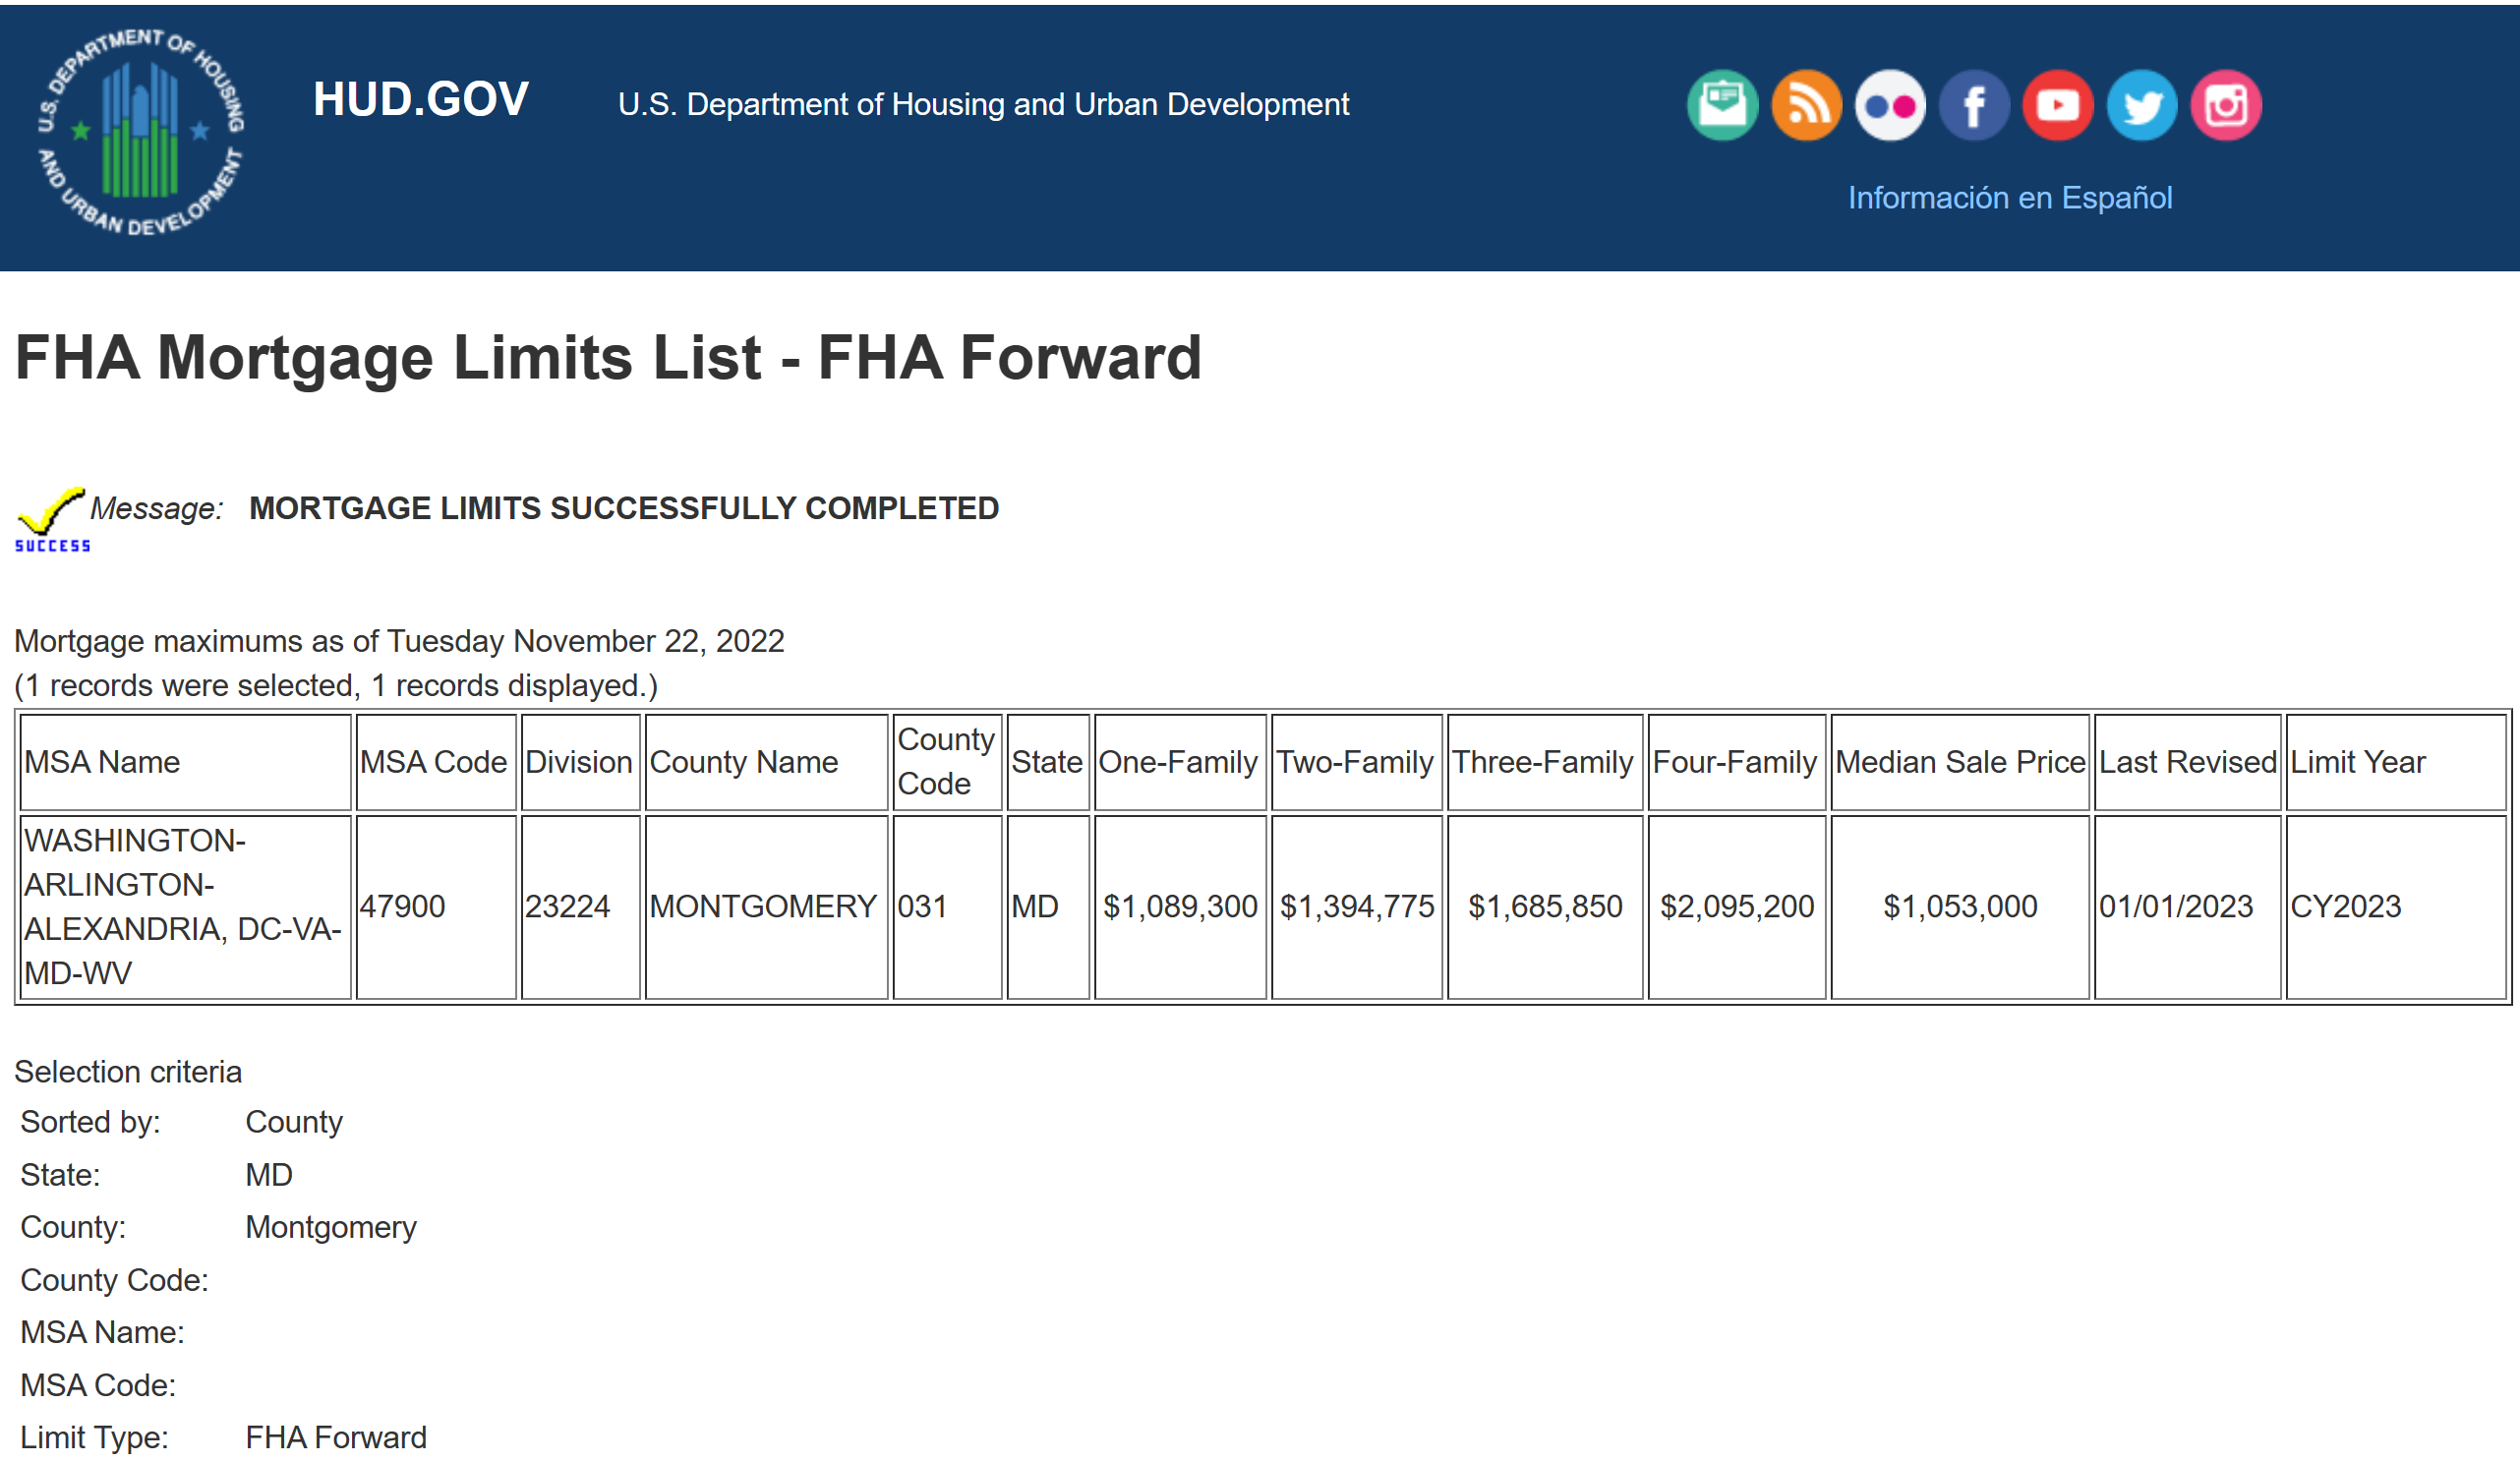Click the State column header

[x=1048, y=762]
